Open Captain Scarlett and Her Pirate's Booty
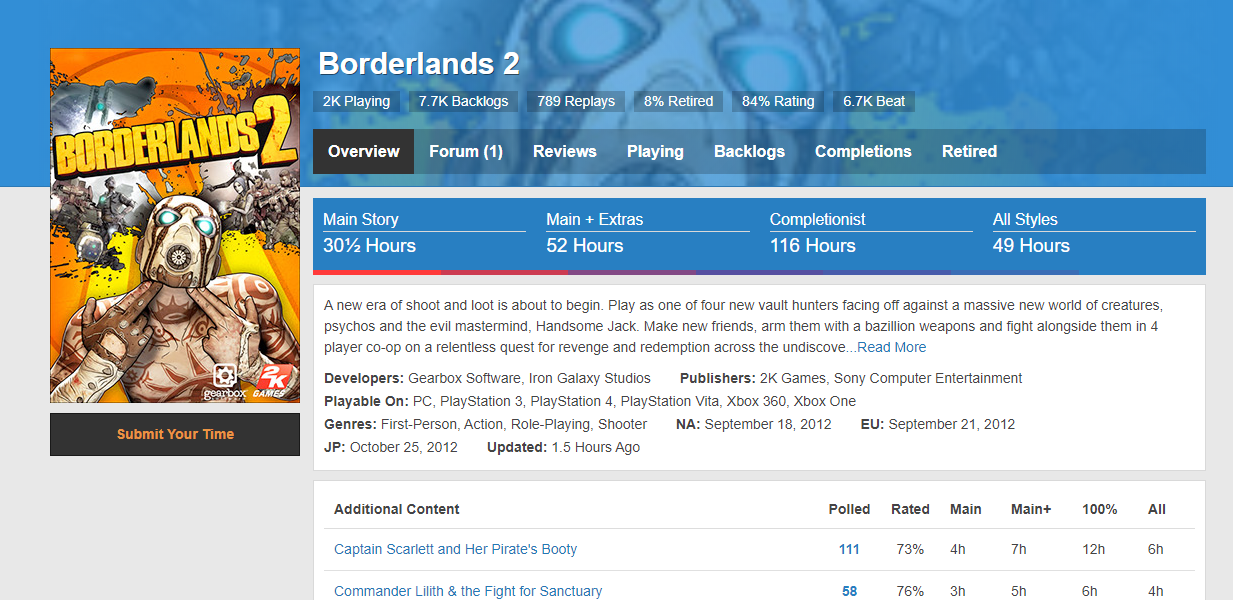 tap(455, 549)
